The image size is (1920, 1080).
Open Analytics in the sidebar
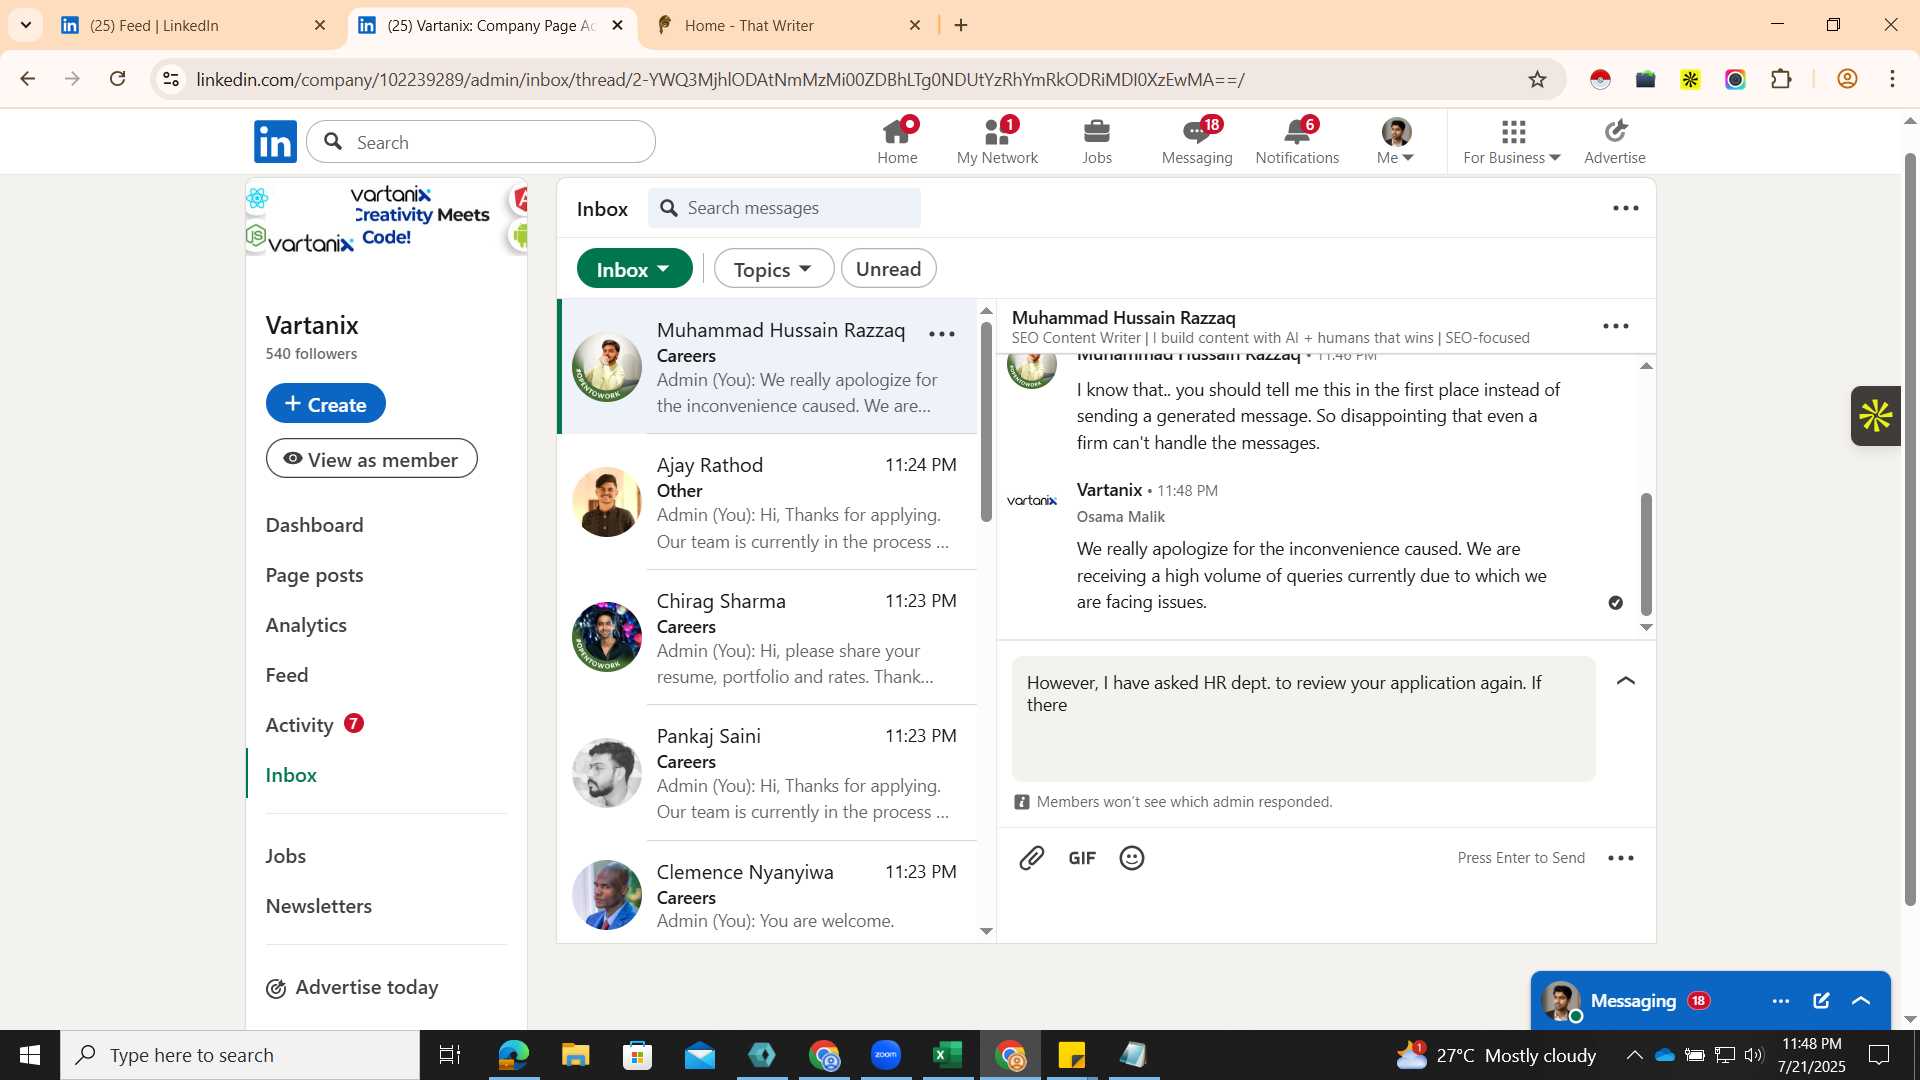click(306, 625)
